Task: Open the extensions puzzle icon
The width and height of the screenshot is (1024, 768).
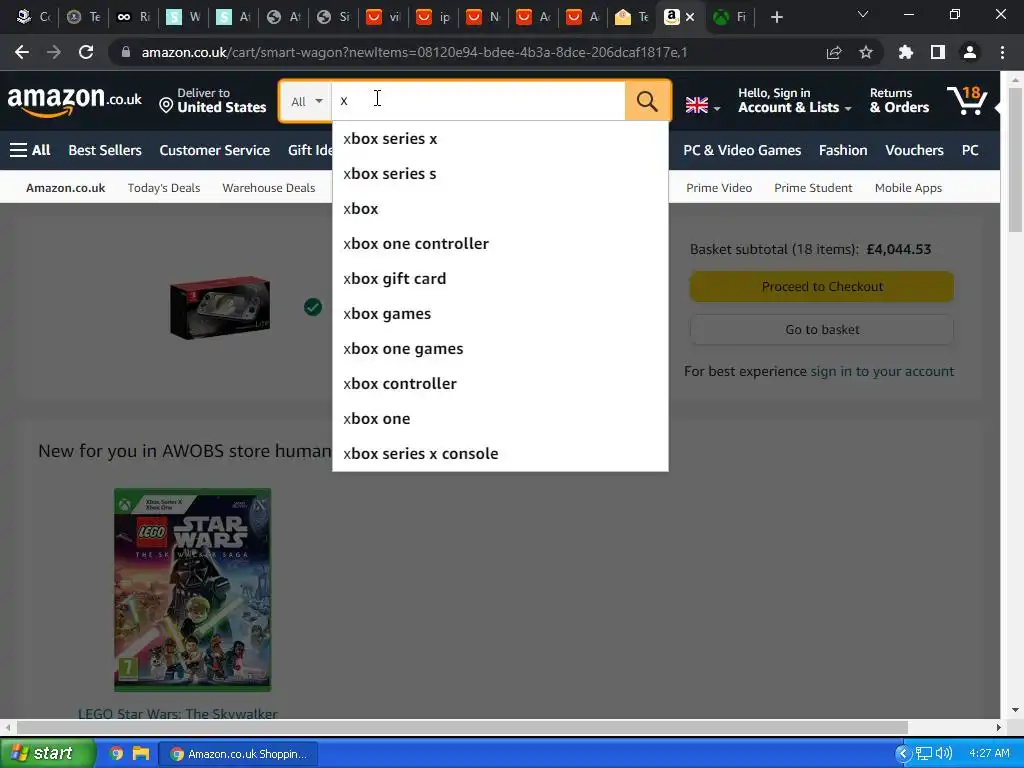Action: (x=905, y=52)
